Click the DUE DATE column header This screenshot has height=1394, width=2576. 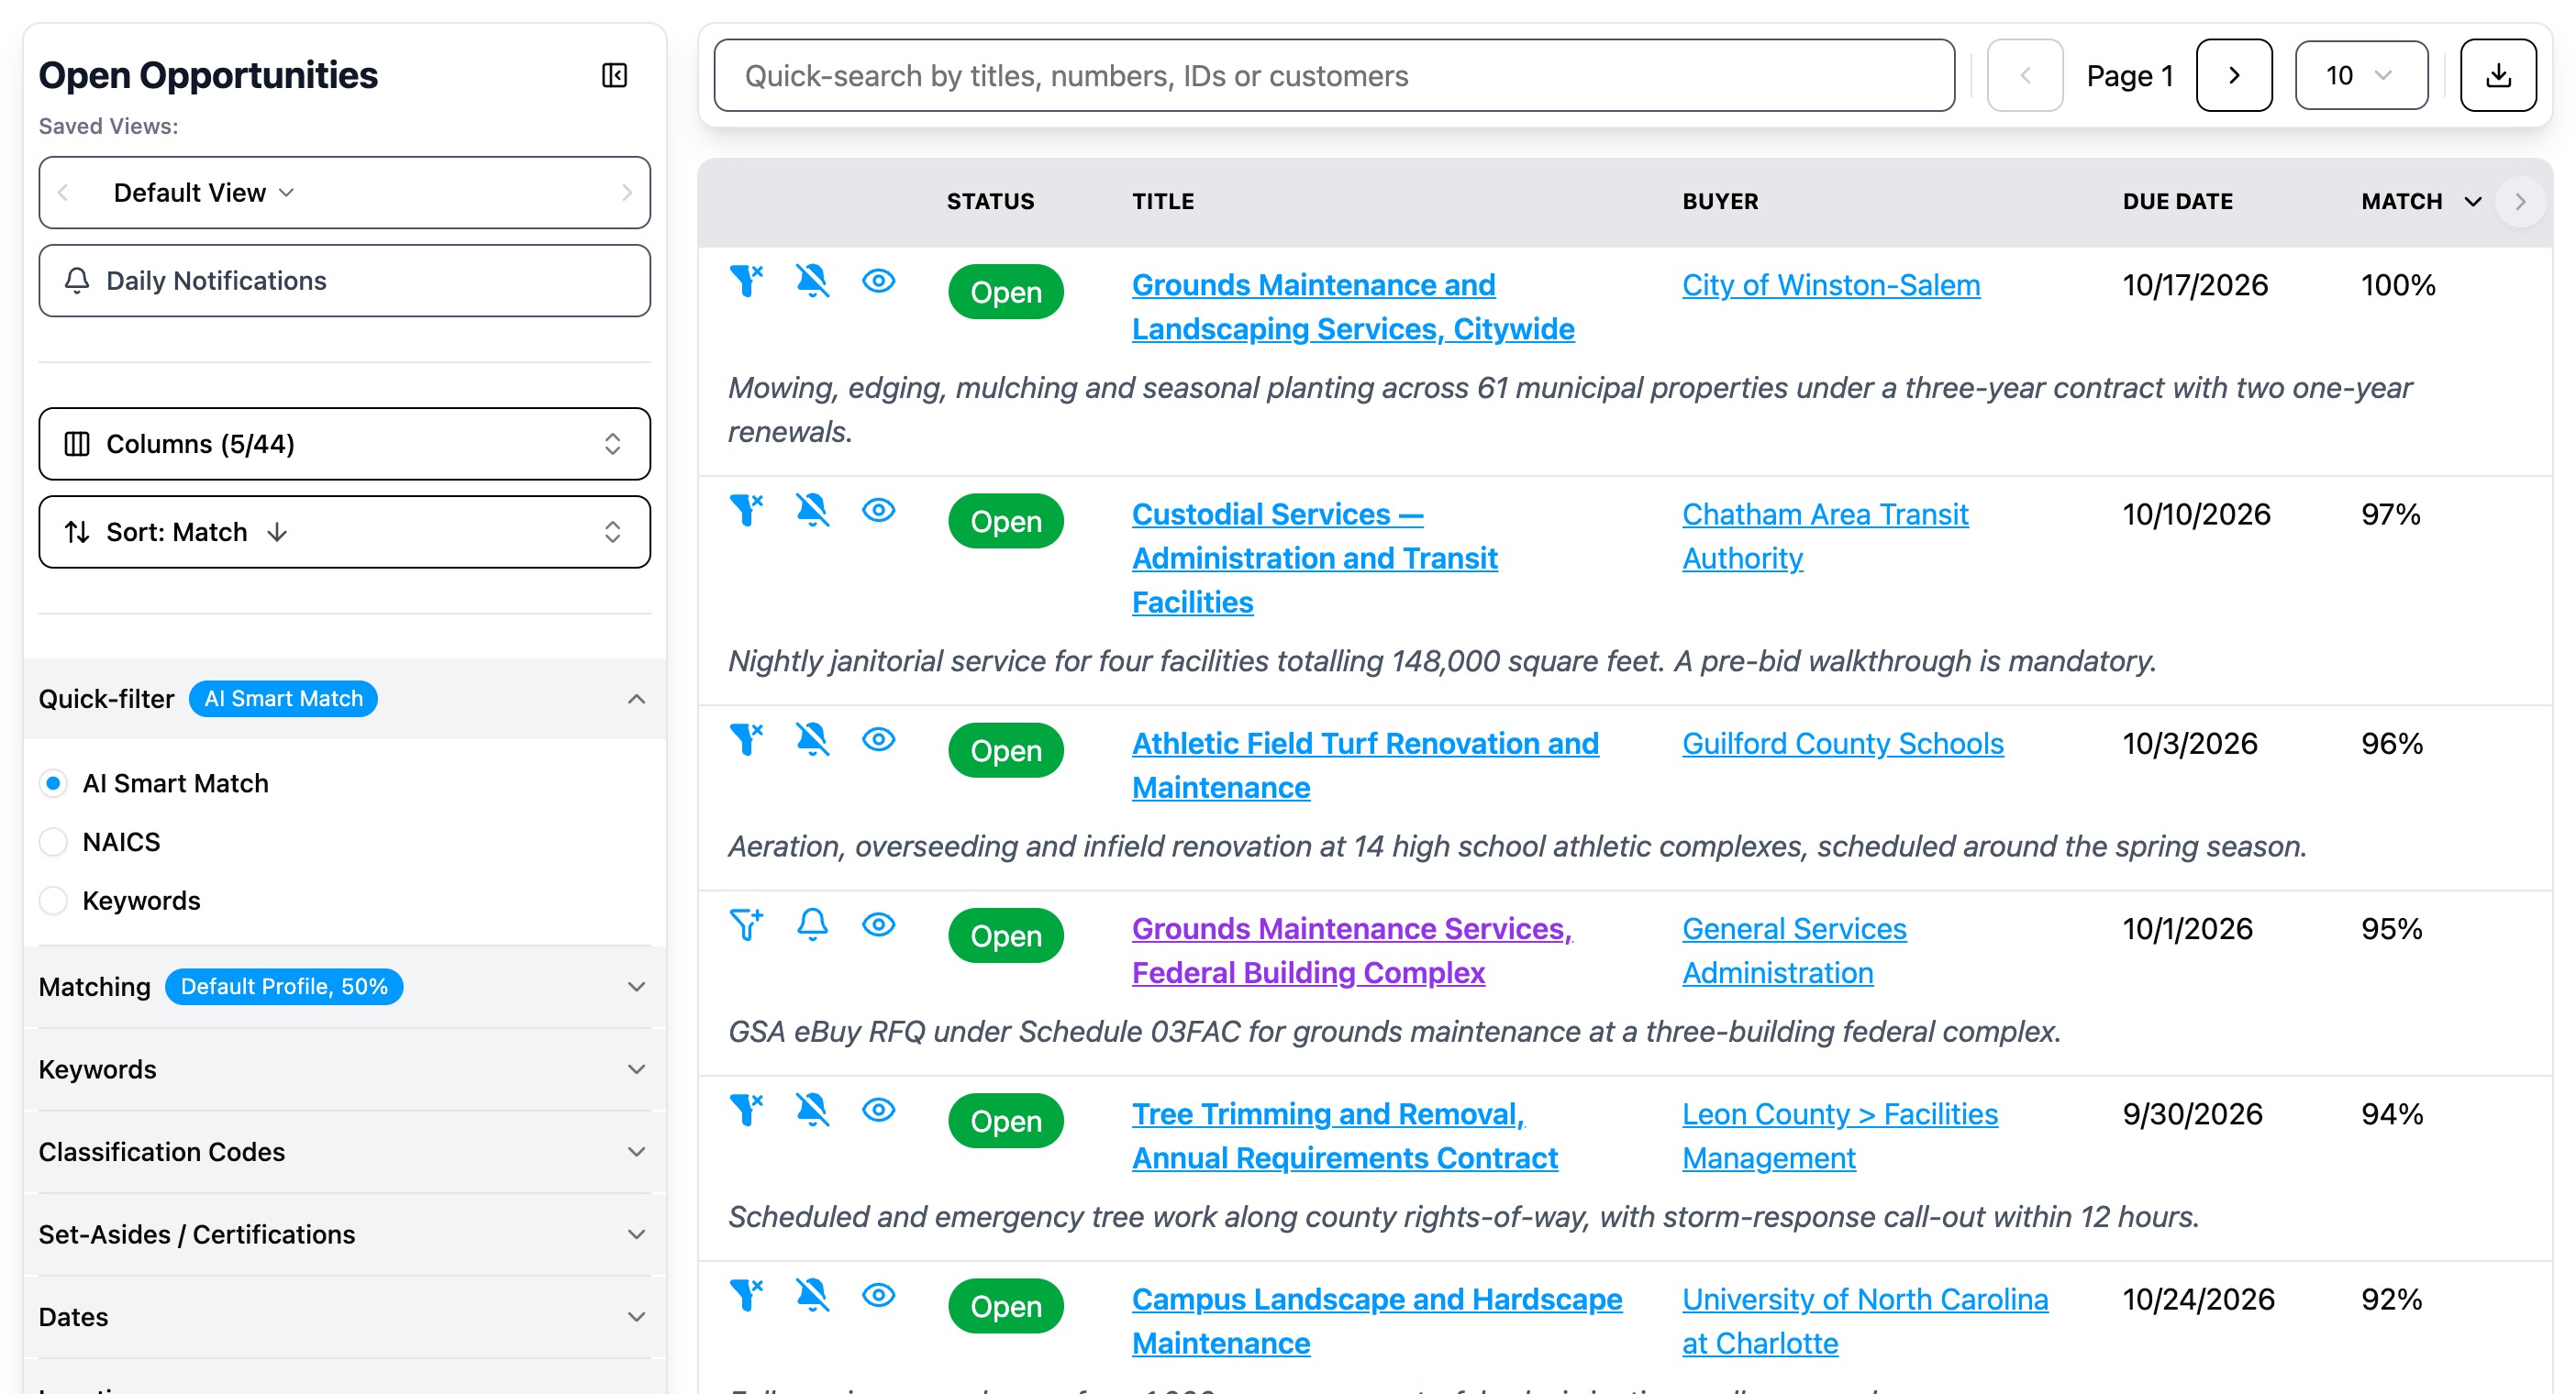2177,201
